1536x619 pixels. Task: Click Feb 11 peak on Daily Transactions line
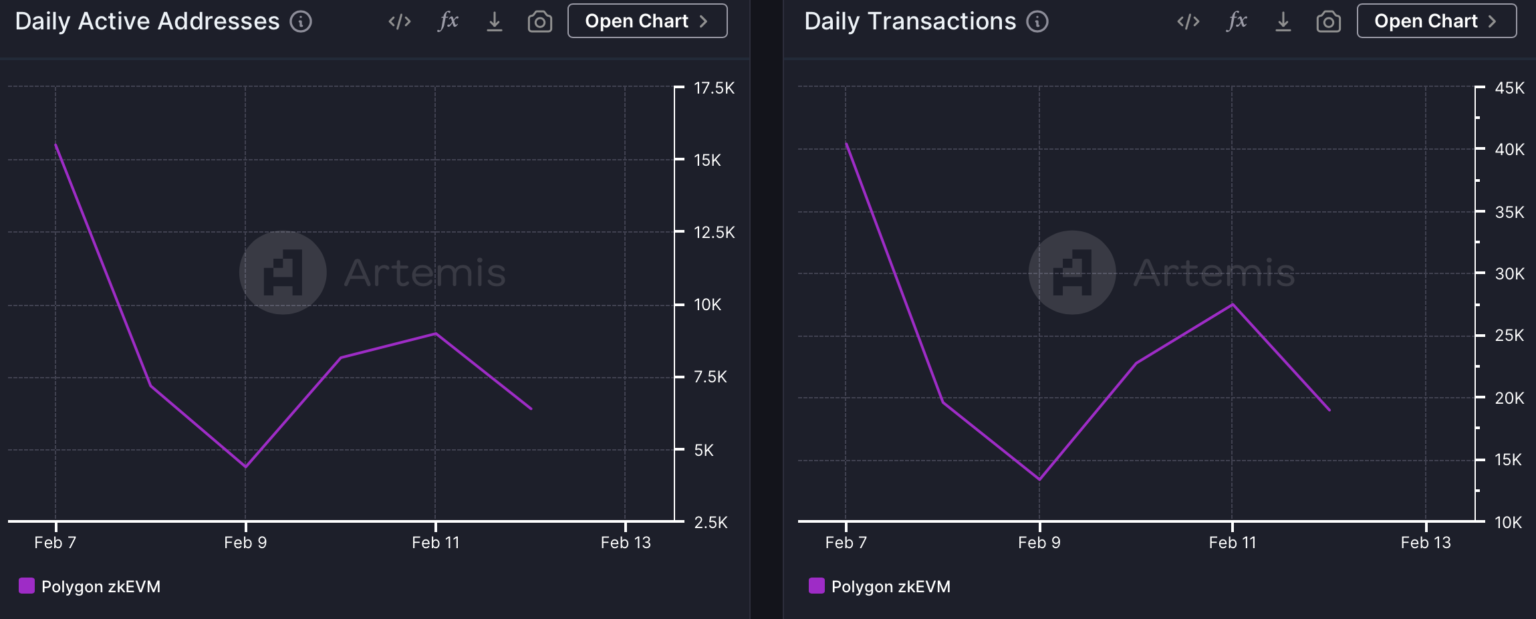[x=1232, y=304]
